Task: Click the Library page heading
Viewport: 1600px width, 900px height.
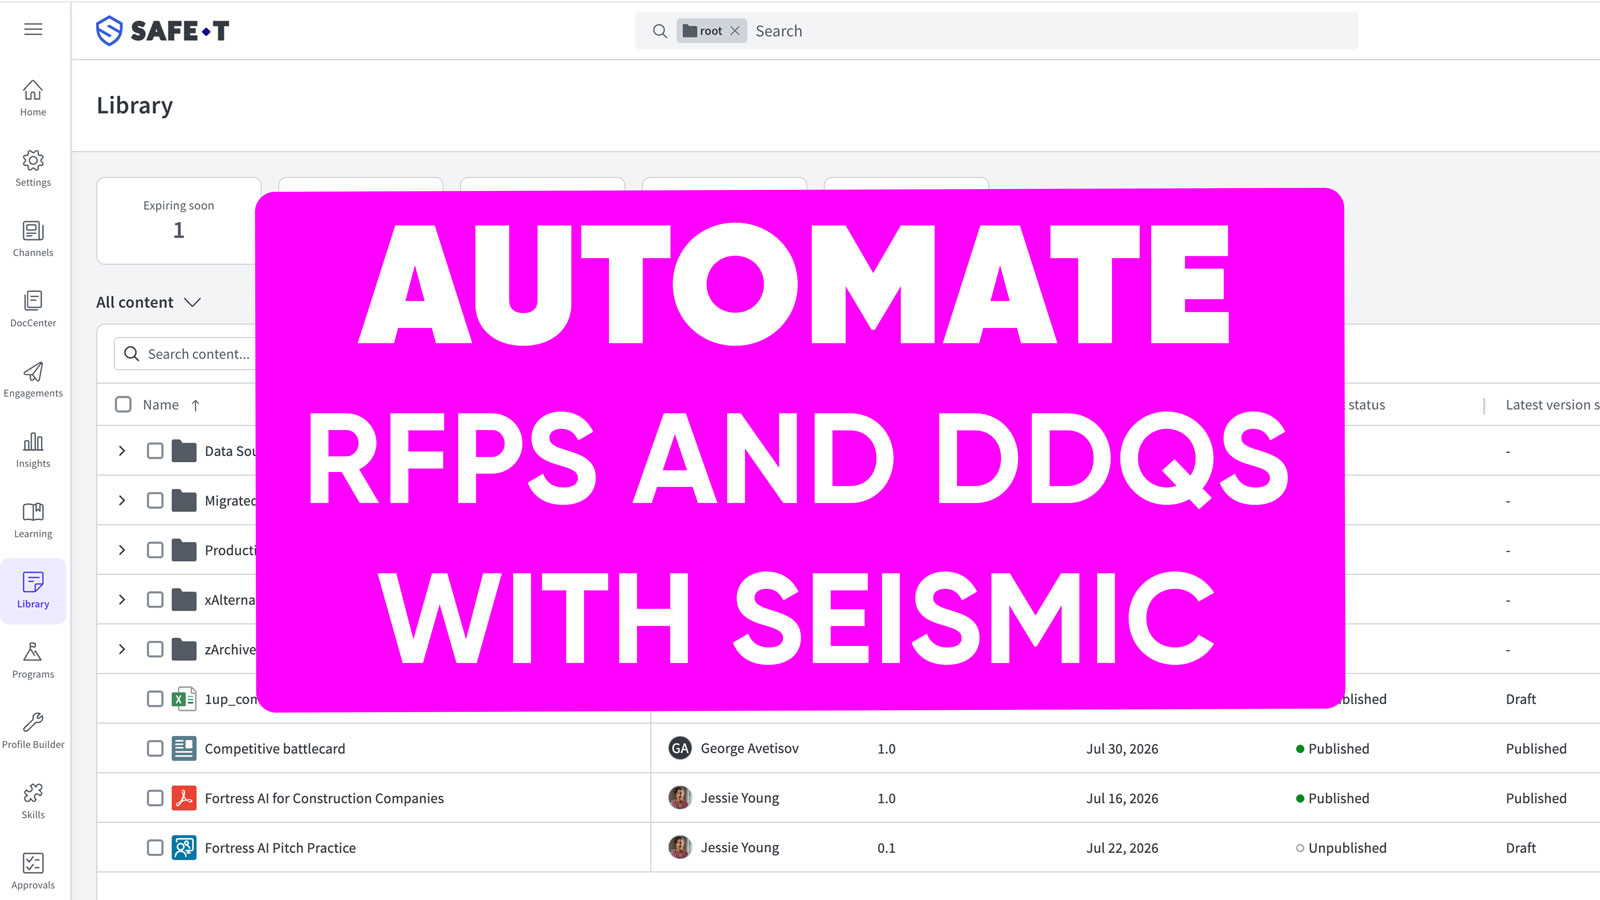Action: 135,106
